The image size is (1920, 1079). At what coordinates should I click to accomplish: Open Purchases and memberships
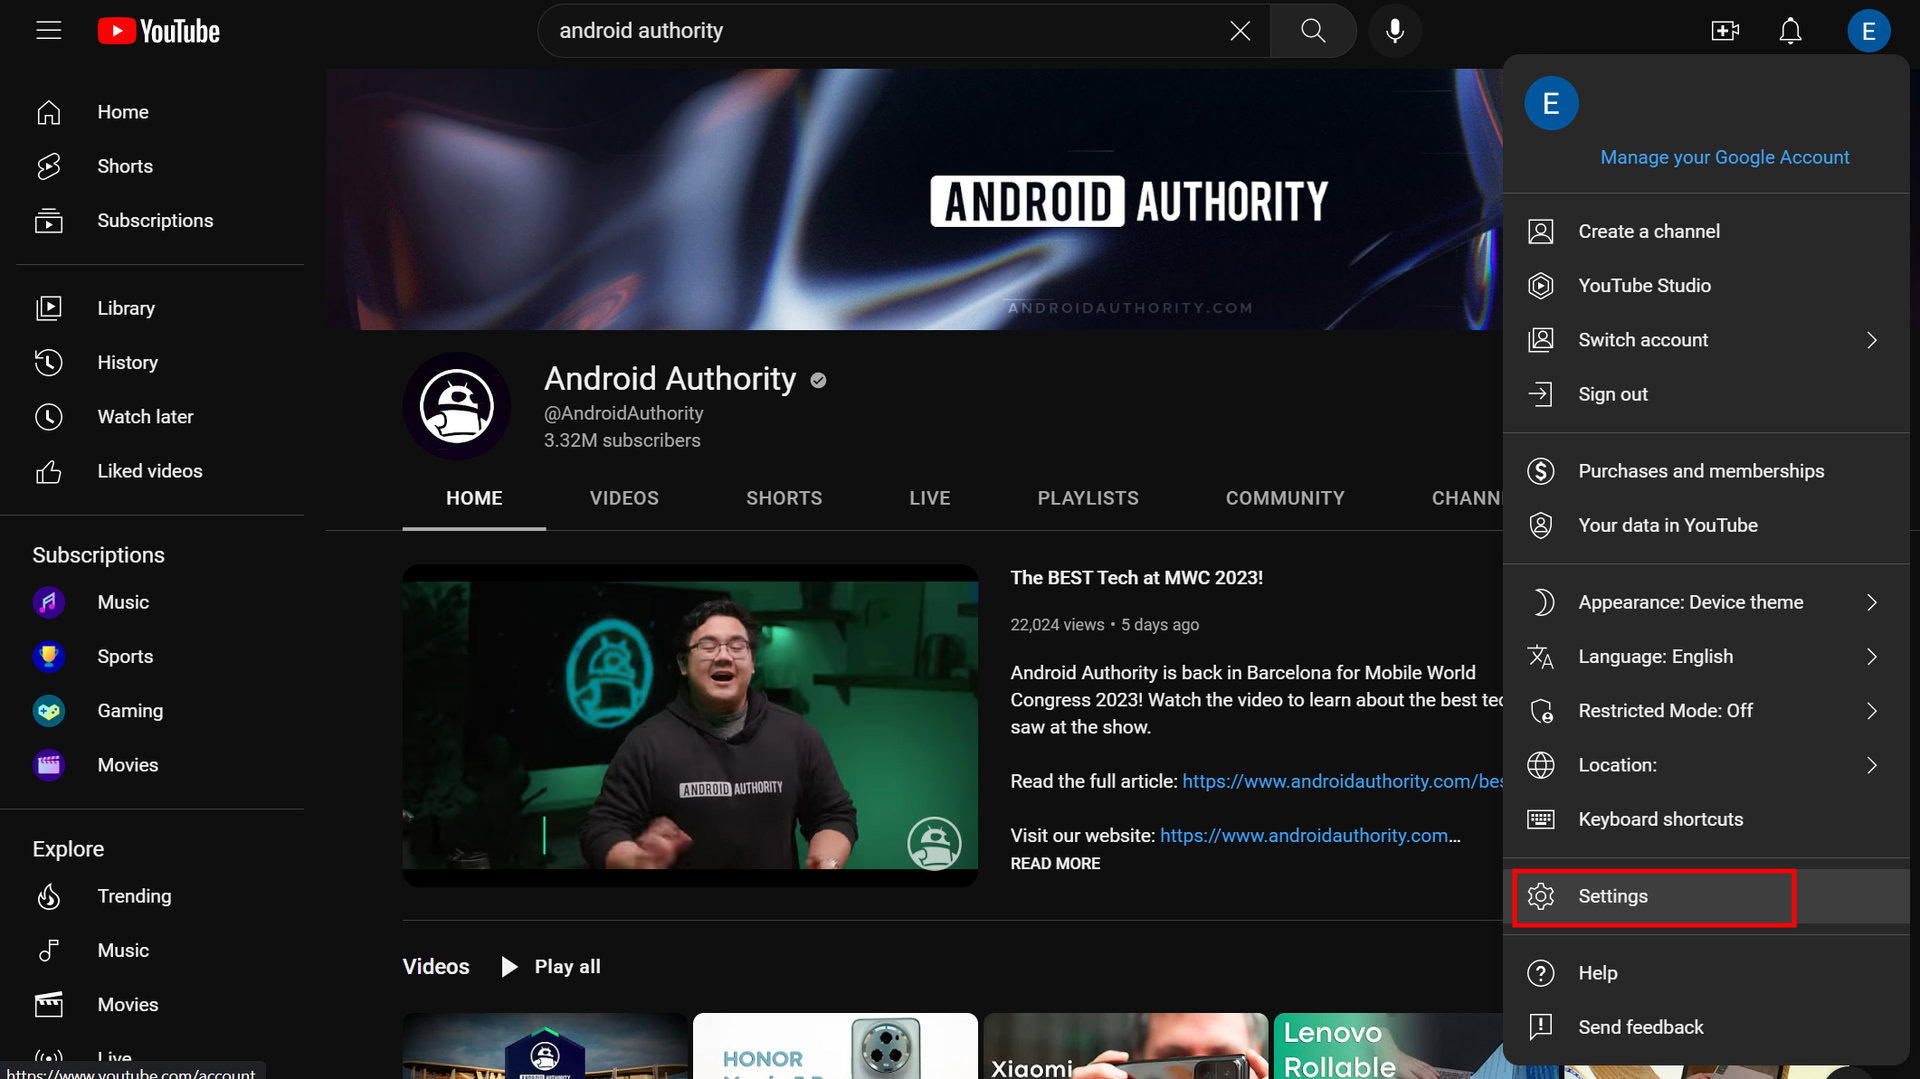pos(1706,470)
